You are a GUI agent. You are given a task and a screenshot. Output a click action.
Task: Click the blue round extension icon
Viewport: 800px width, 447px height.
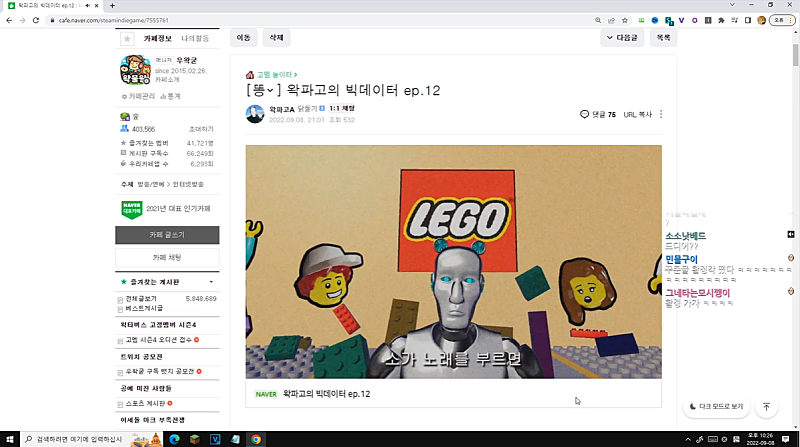click(x=655, y=20)
